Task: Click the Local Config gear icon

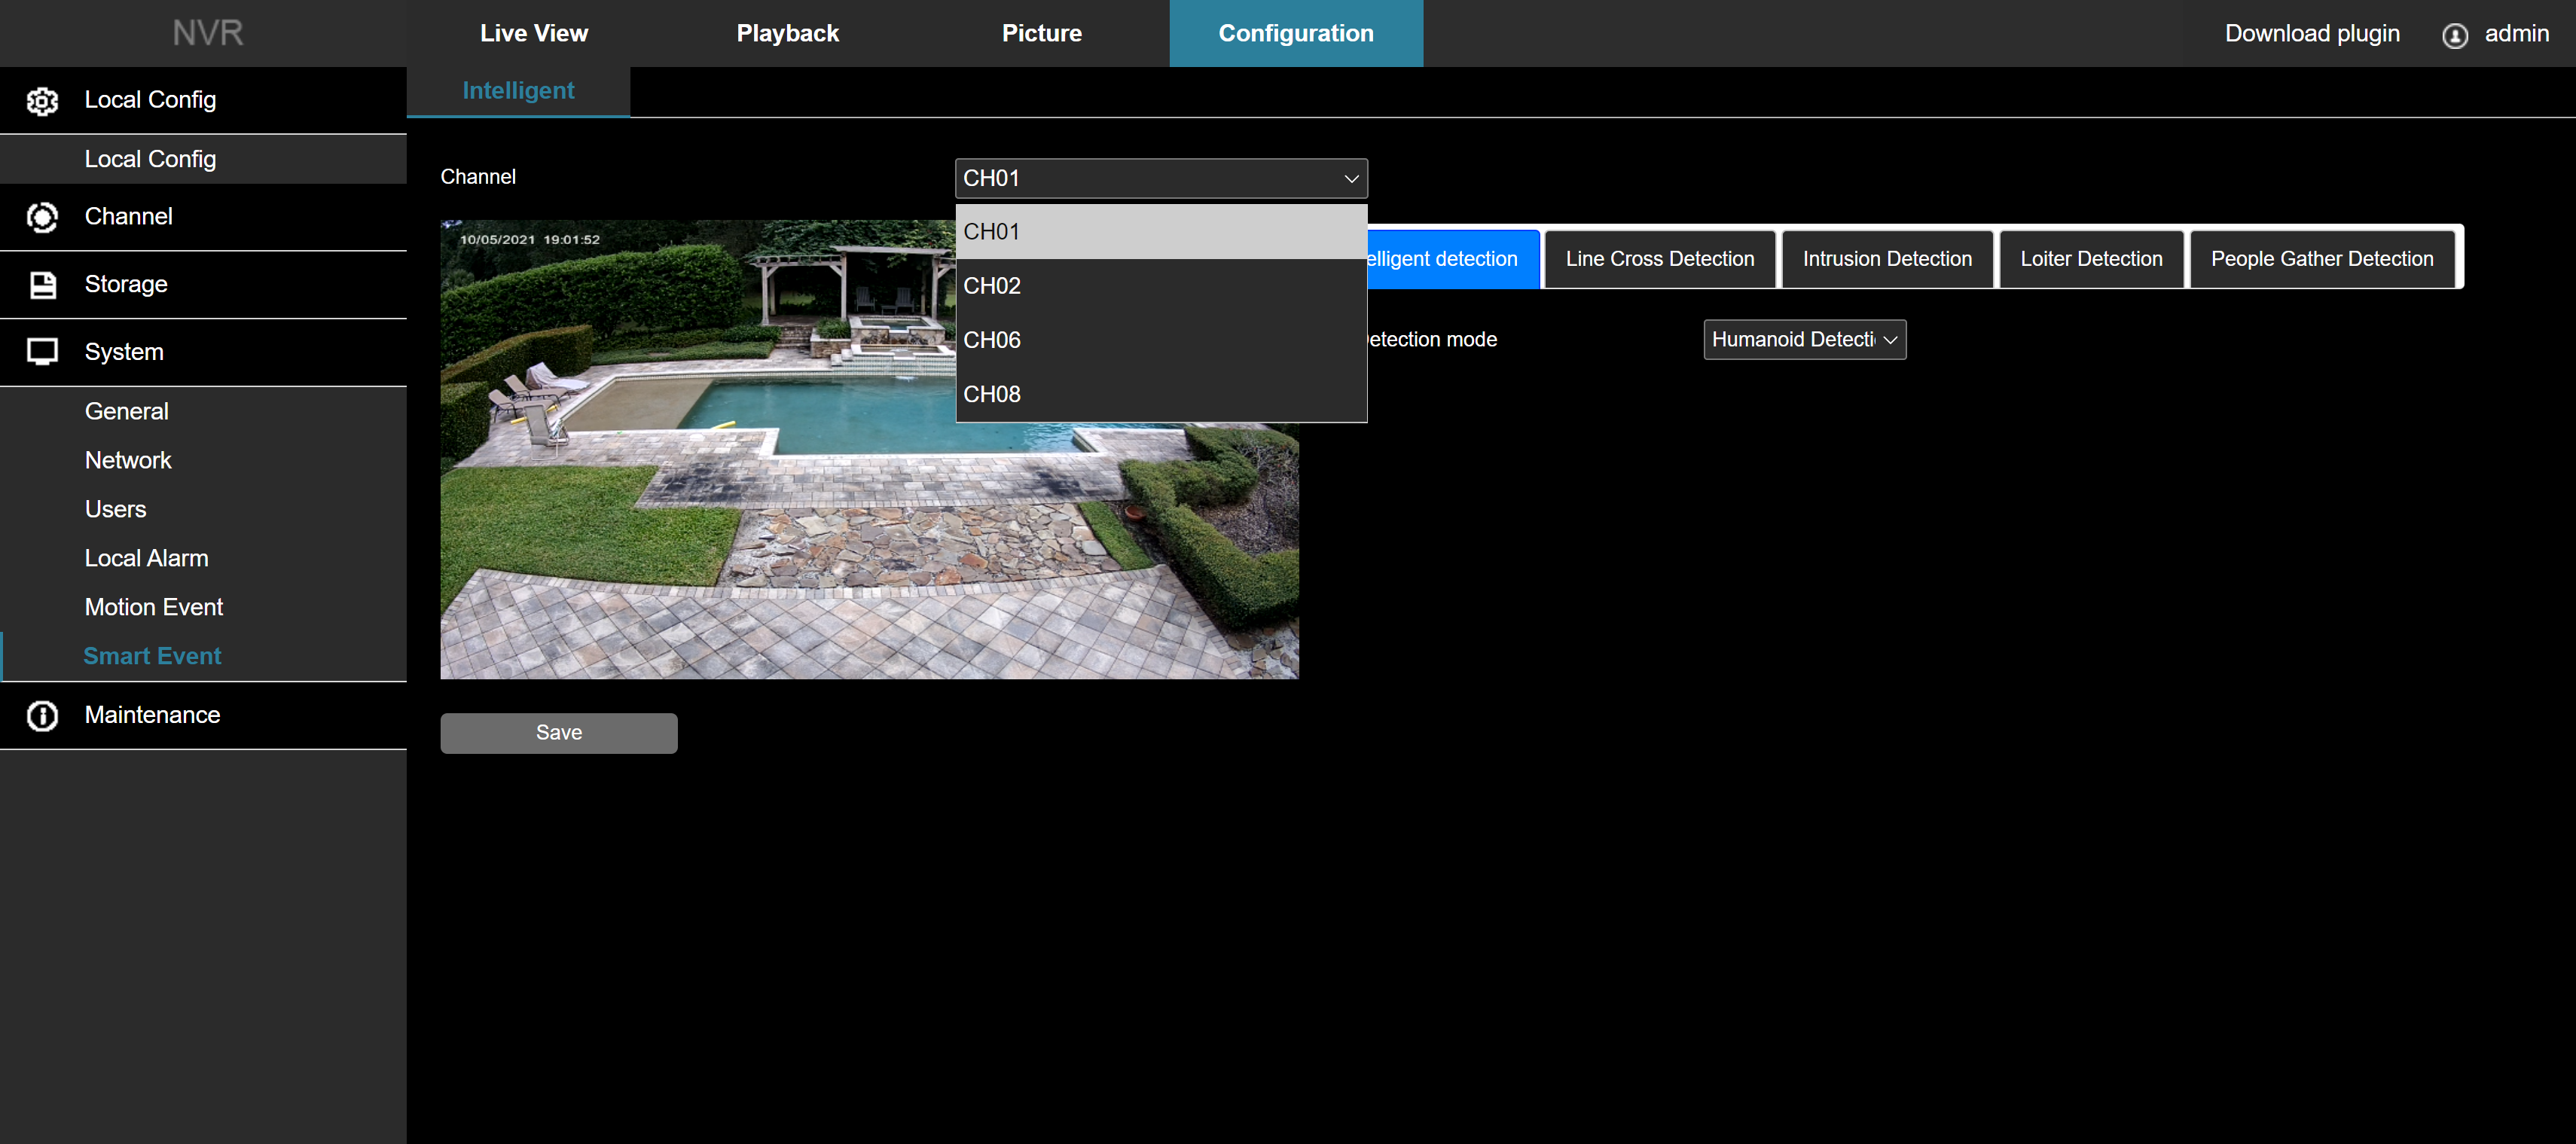Action: coord(42,100)
